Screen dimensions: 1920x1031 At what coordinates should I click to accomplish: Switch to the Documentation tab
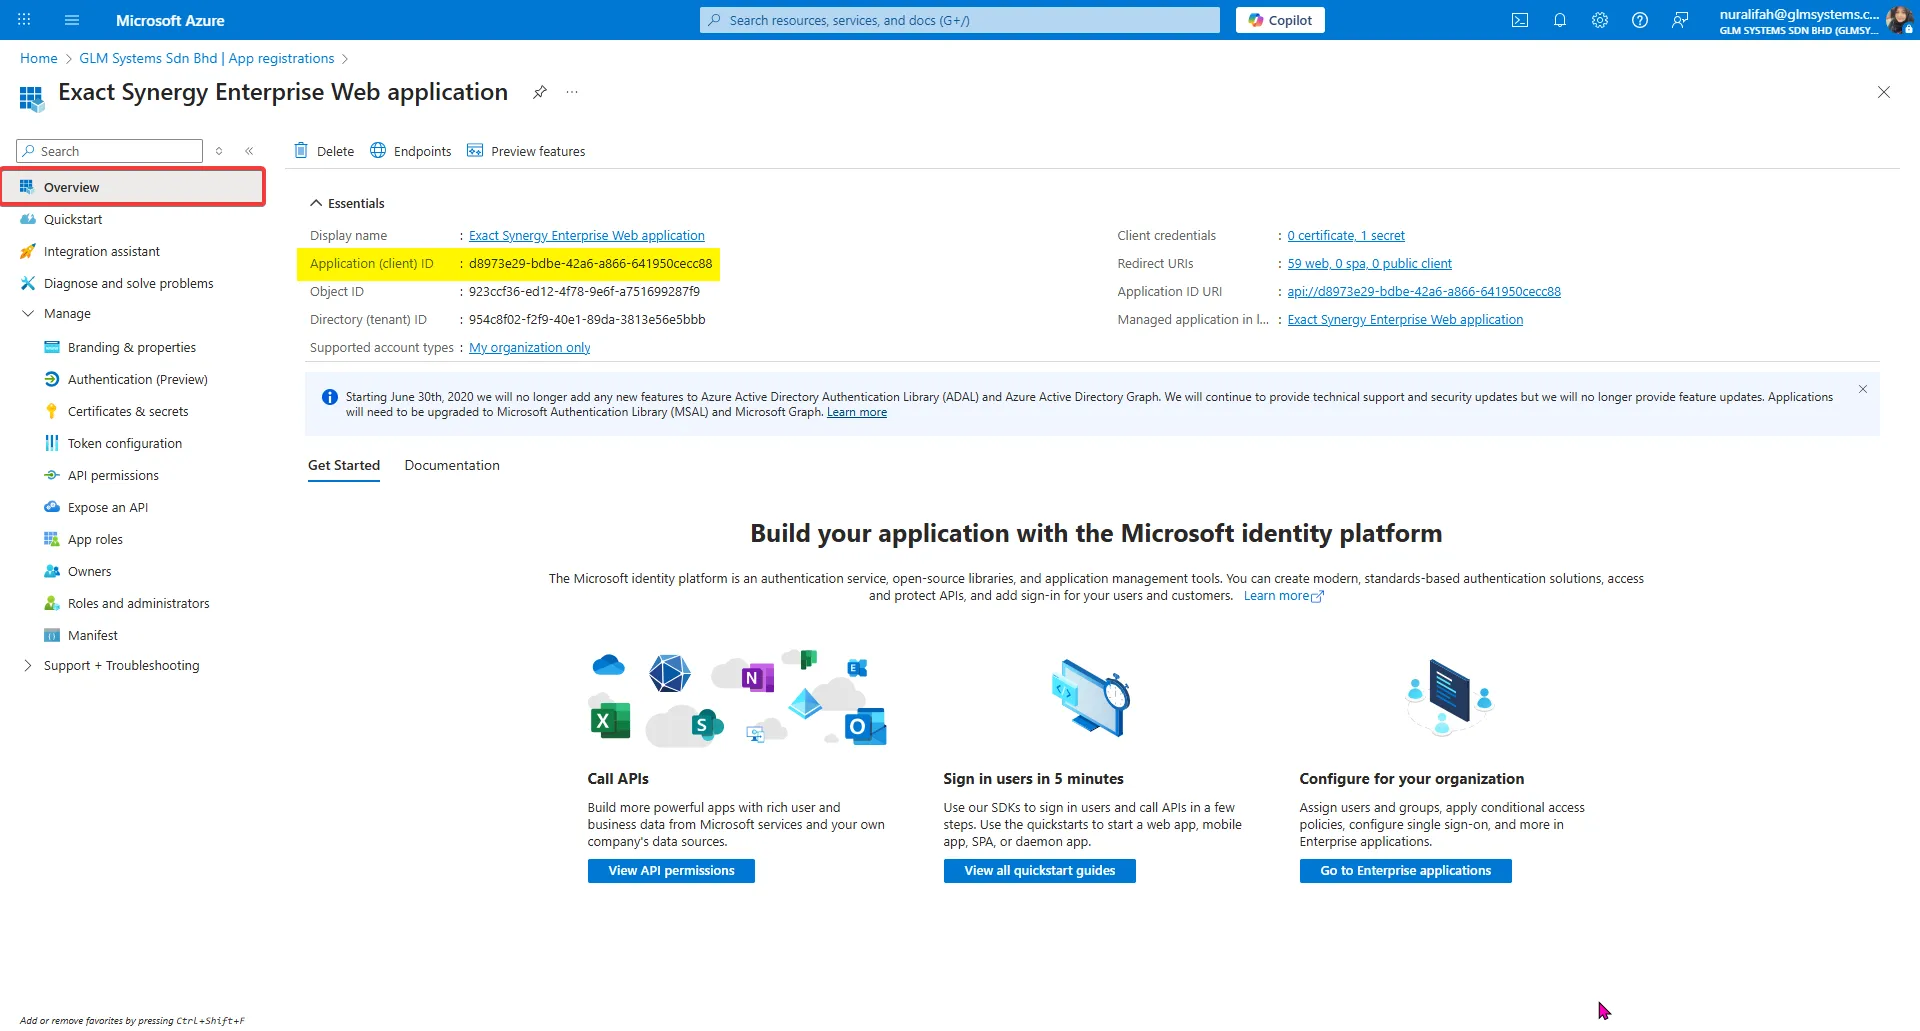point(452,465)
